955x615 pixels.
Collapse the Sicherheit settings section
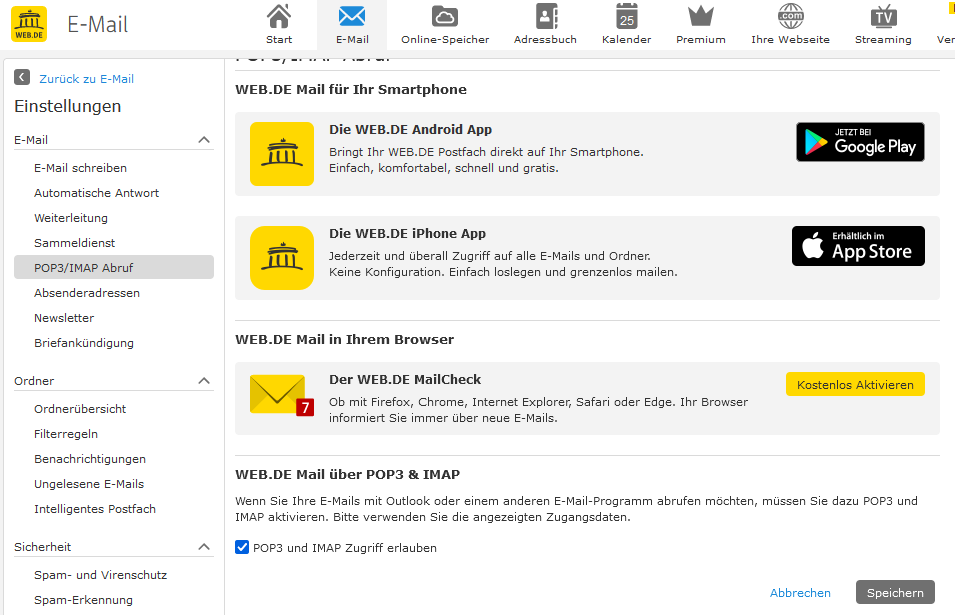(204, 547)
